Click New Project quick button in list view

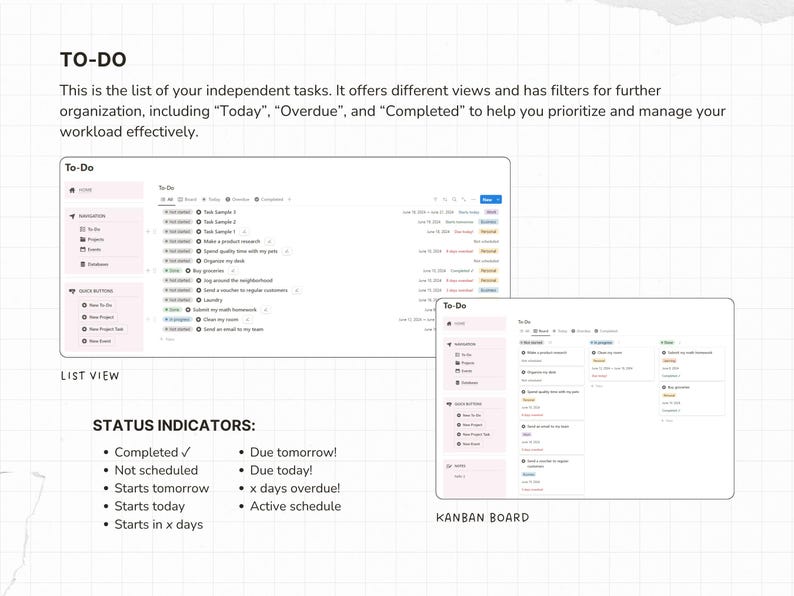[98, 317]
